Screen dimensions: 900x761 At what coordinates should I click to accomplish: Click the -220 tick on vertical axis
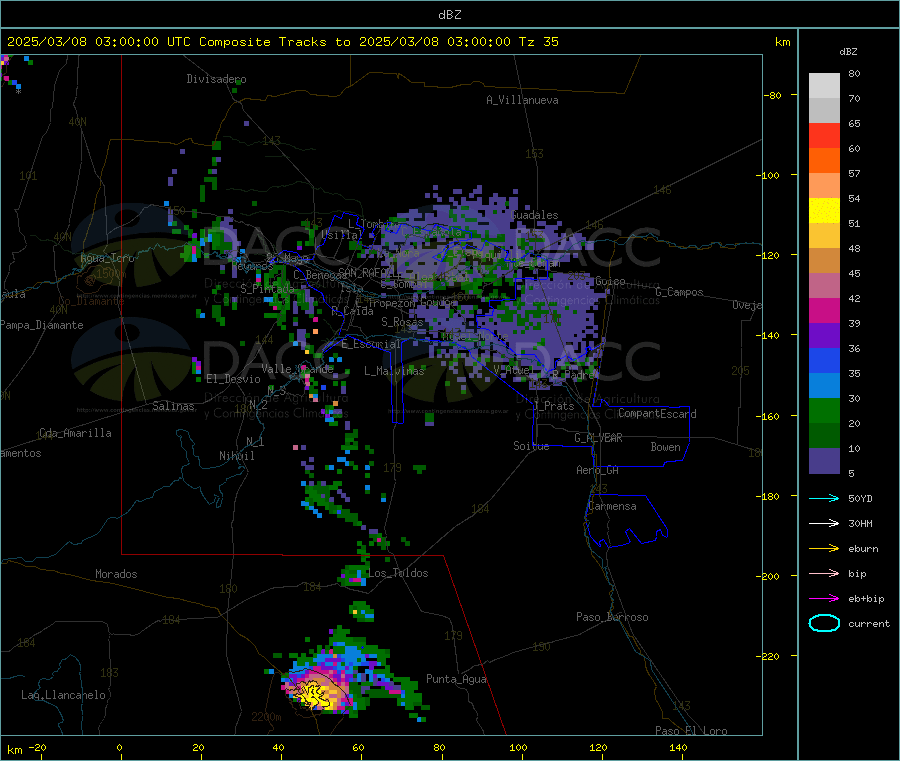pyautogui.click(x=770, y=656)
